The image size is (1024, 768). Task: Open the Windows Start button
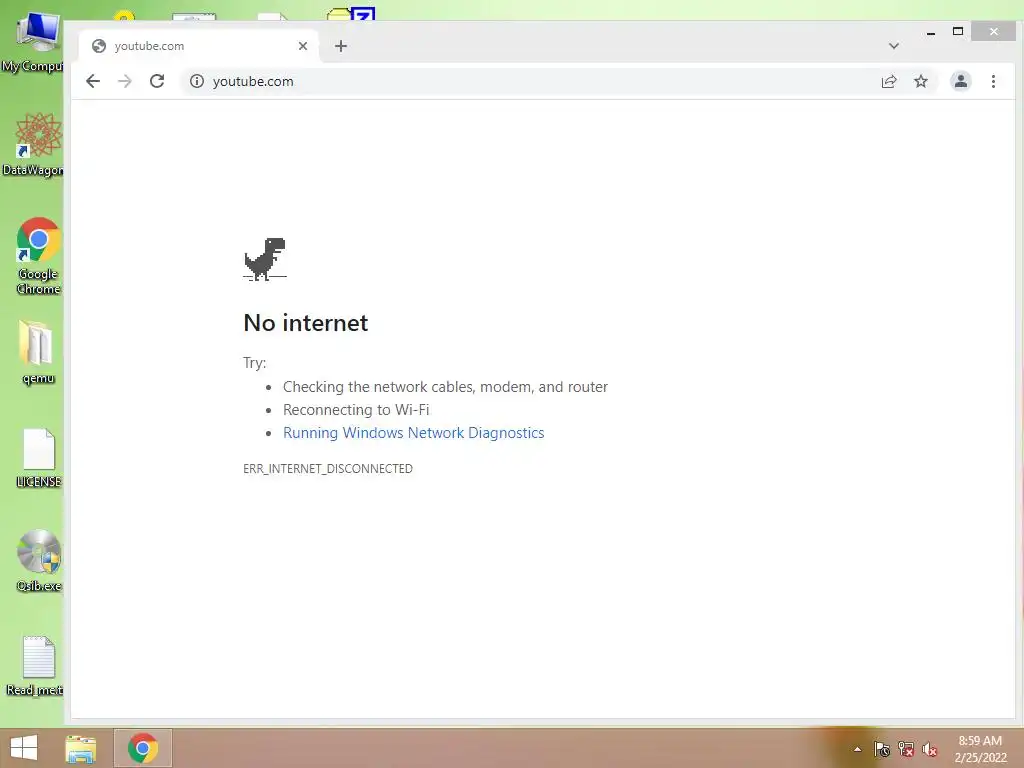[x=24, y=748]
